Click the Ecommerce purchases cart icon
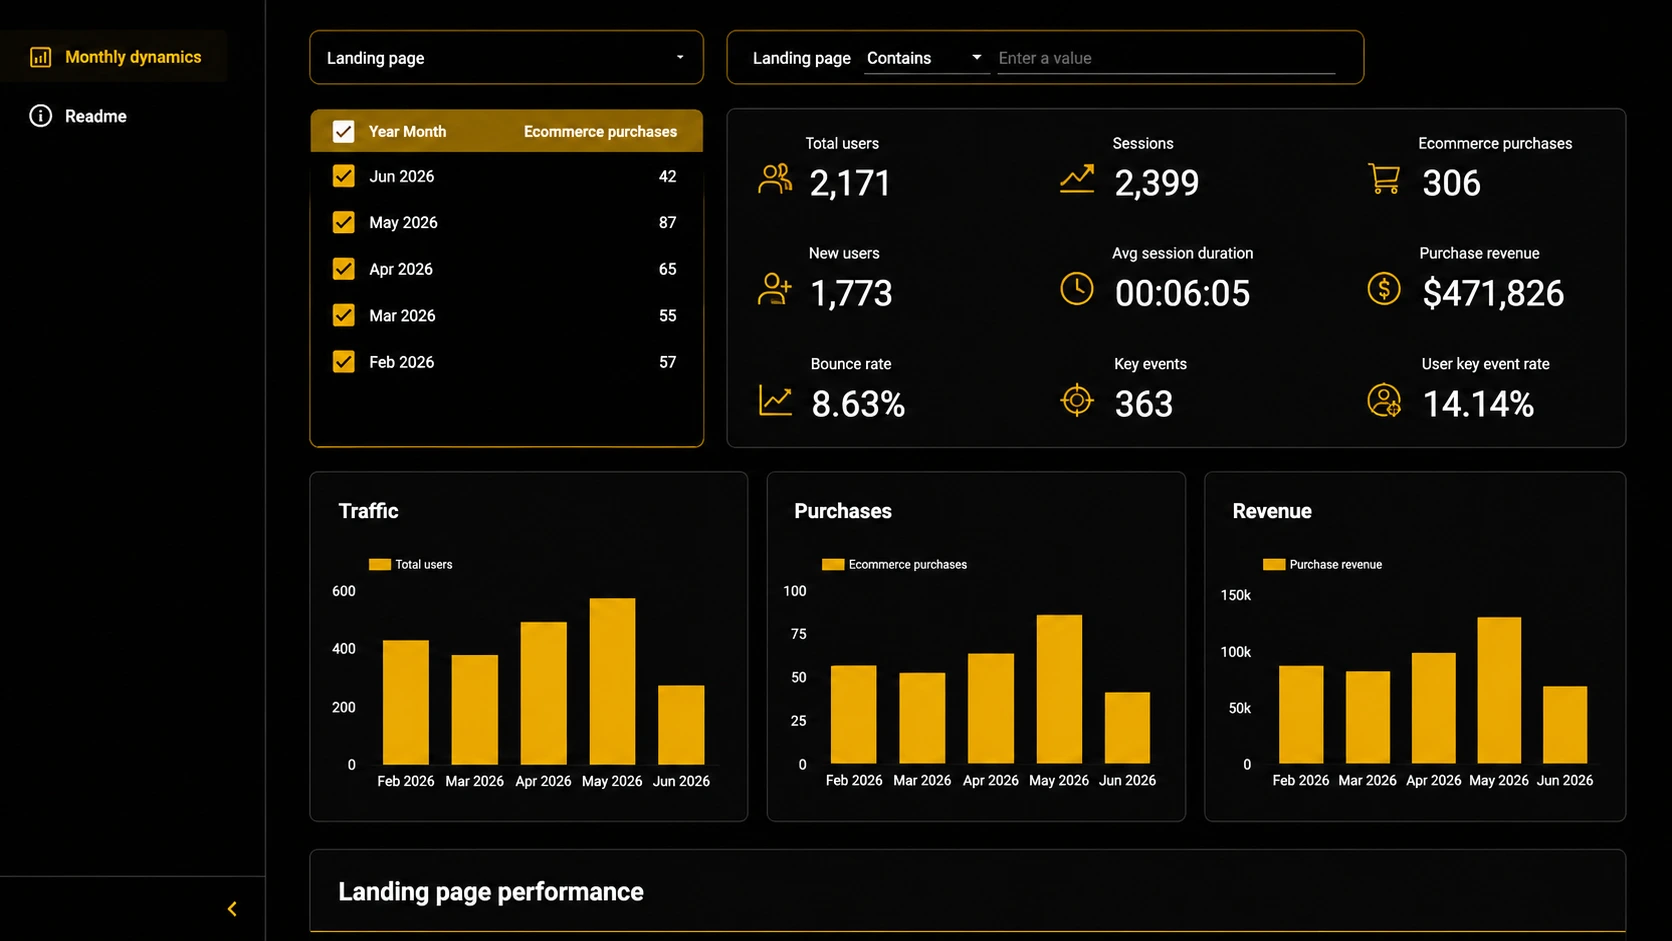Viewport: 1672px width, 941px height. pos(1384,179)
